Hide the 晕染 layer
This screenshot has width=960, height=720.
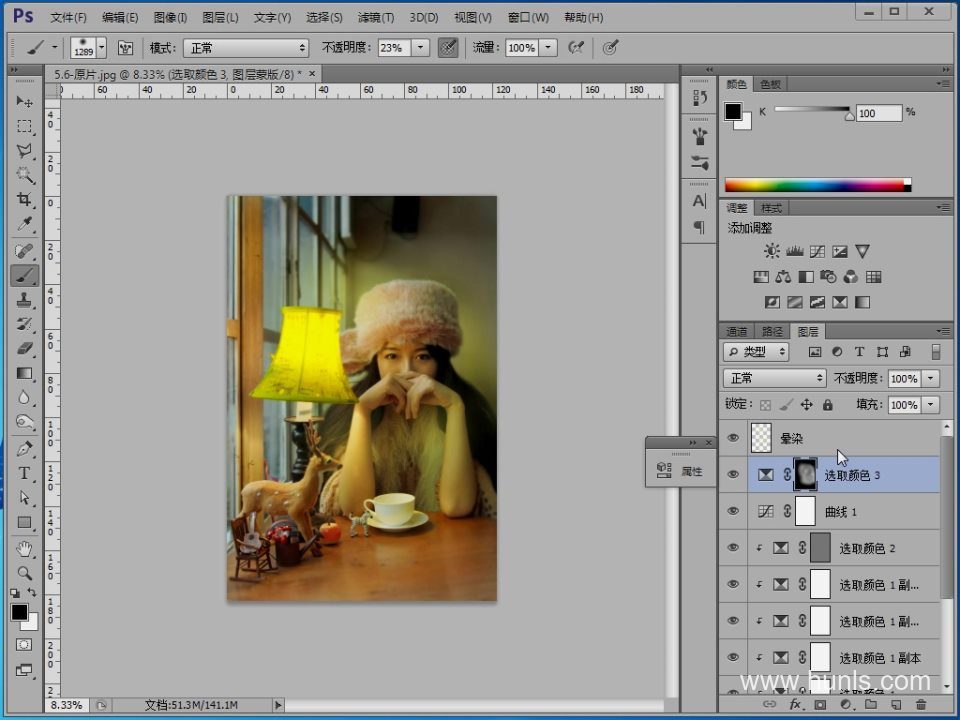coord(733,438)
